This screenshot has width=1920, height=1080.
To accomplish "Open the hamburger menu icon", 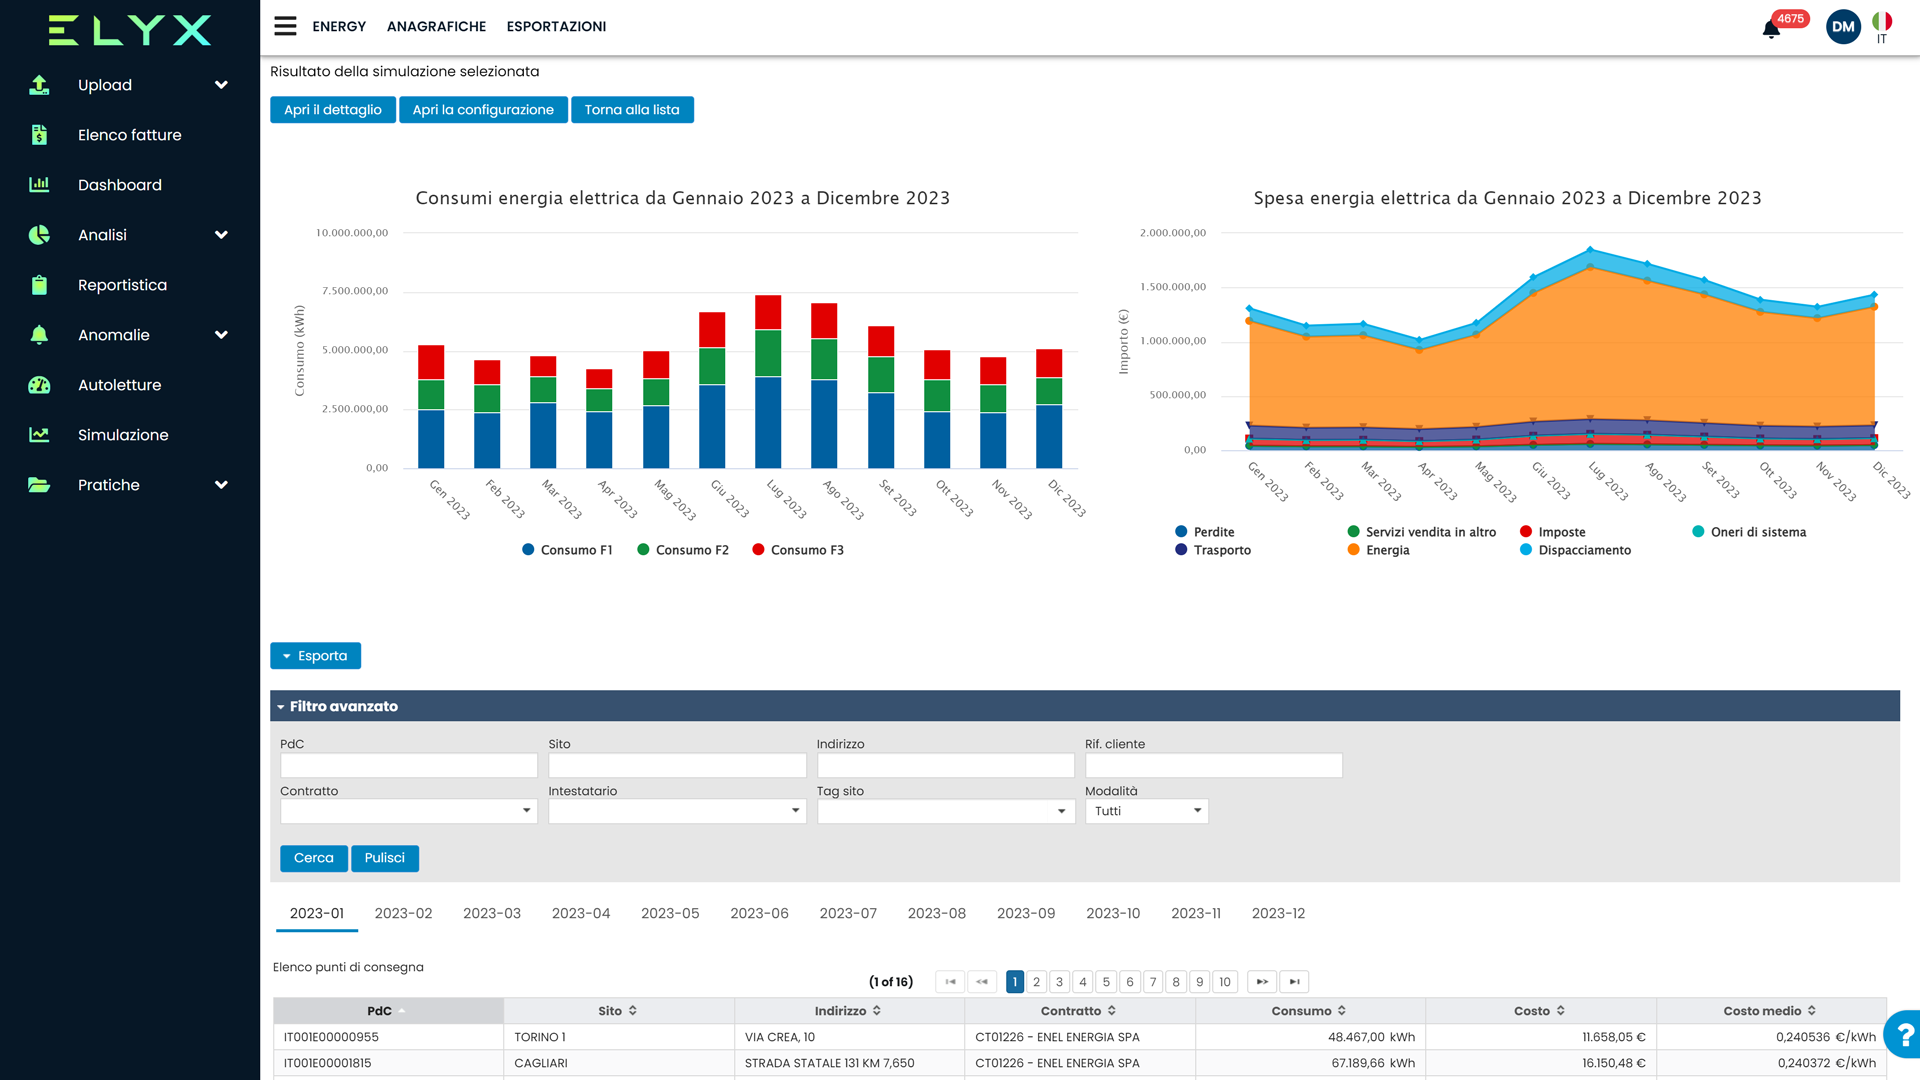I will pos(285,26).
